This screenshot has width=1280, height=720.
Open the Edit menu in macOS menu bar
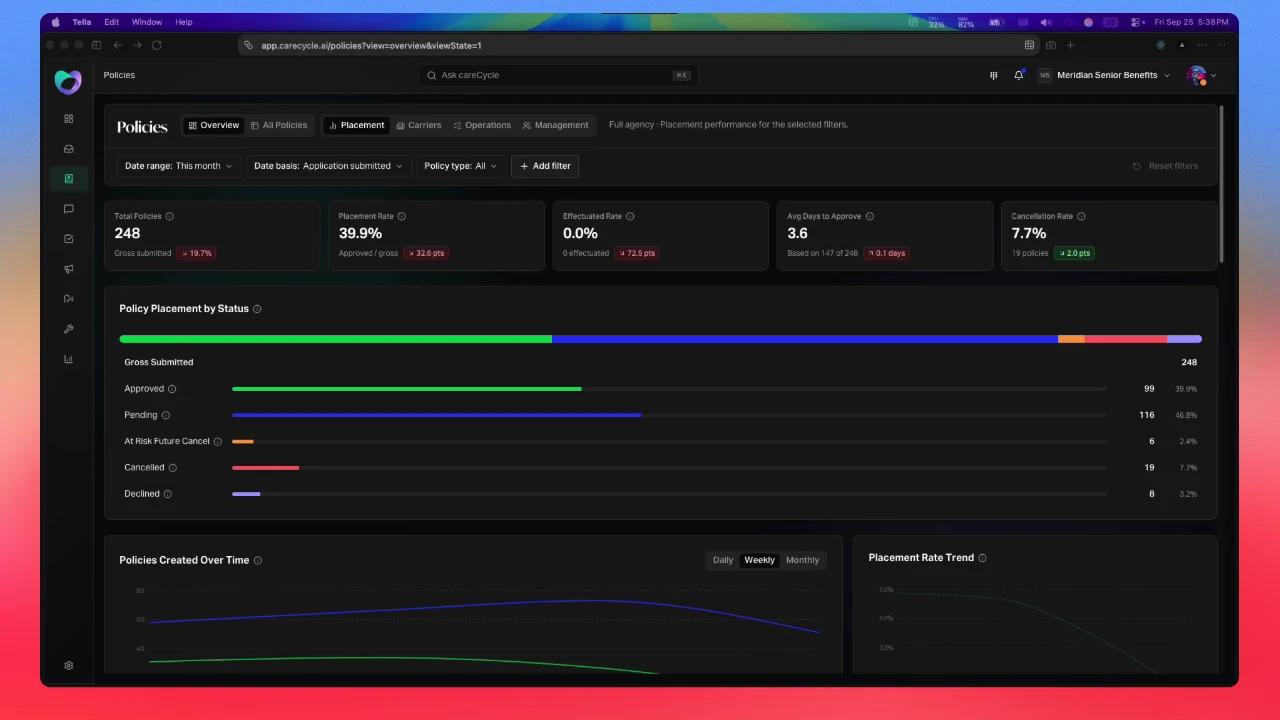click(x=112, y=22)
